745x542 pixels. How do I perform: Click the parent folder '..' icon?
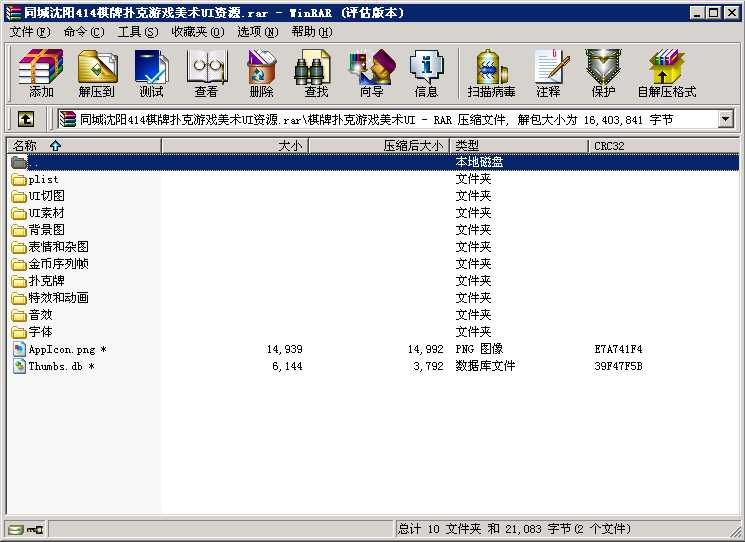pyautogui.click(x=19, y=162)
